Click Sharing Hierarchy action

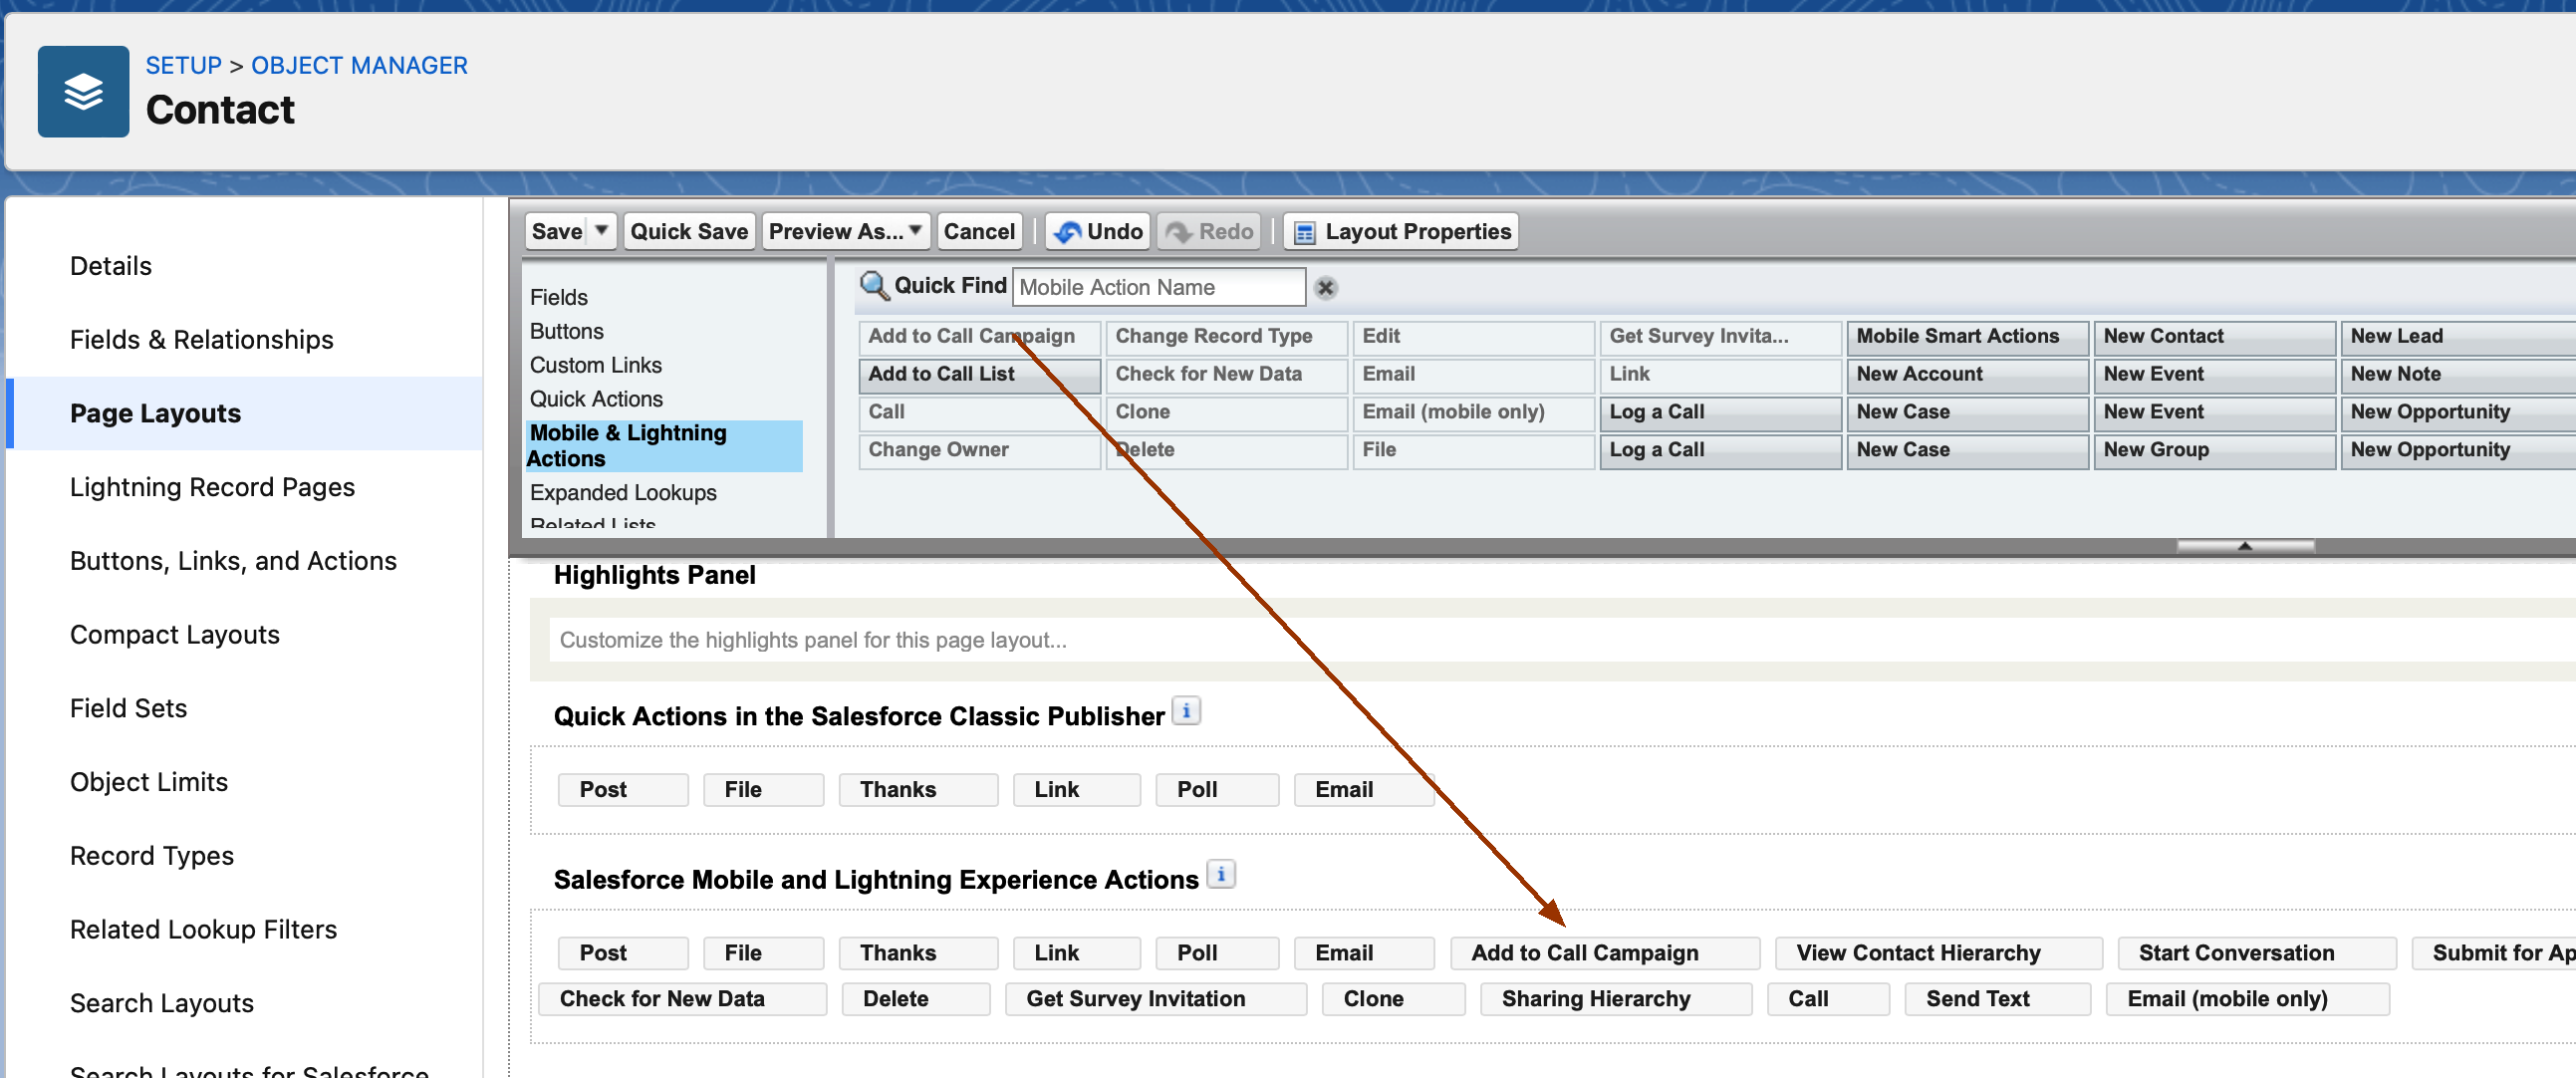tap(1616, 1000)
